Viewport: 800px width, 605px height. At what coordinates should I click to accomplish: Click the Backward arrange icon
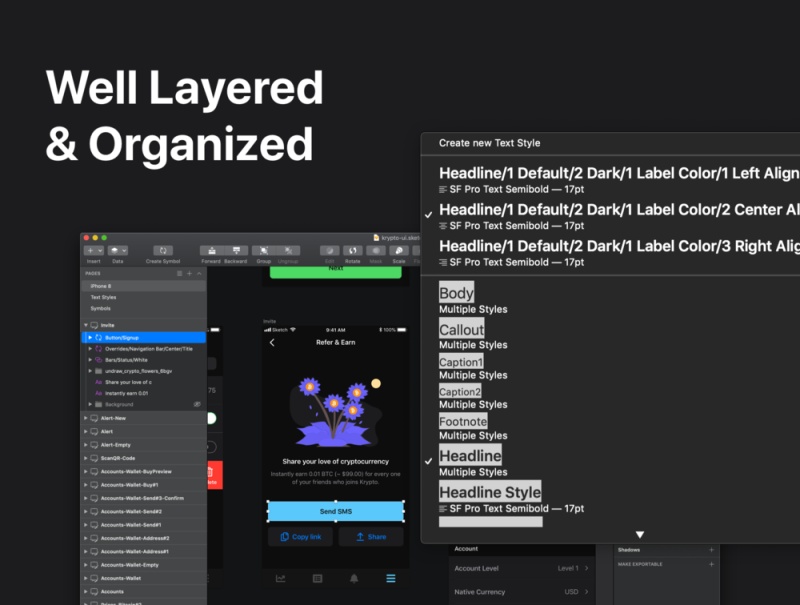(x=236, y=250)
